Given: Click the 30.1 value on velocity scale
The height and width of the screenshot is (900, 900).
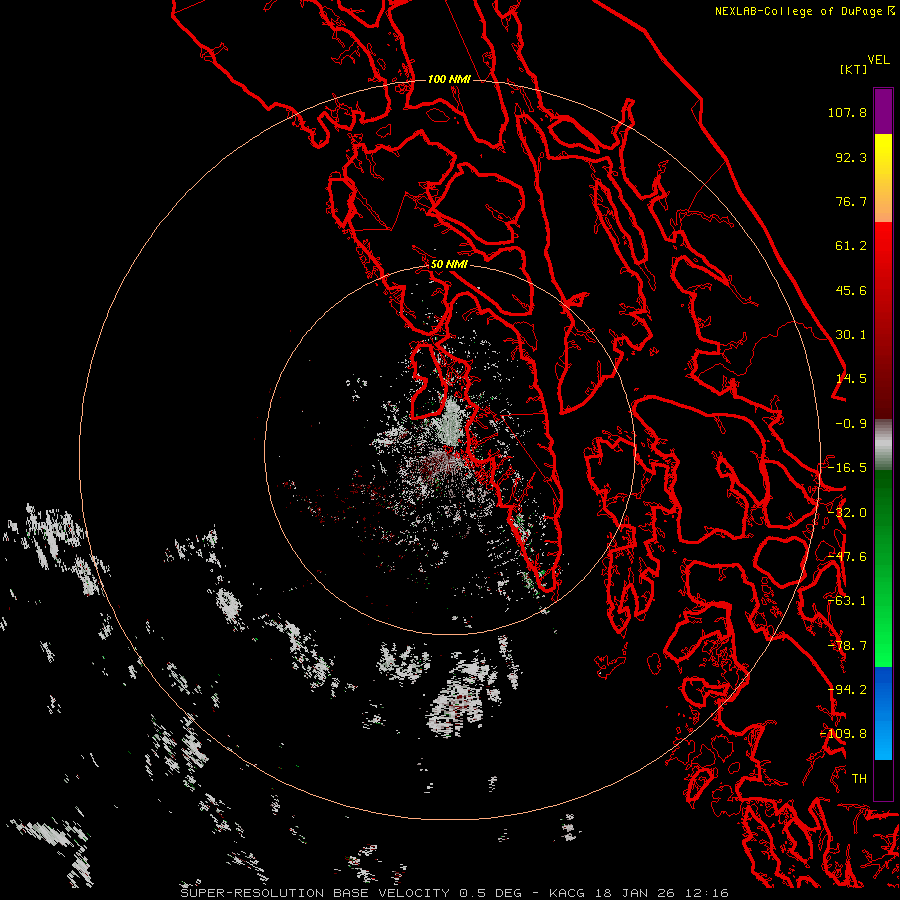Looking at the screenshot, I should coord(851,335).
